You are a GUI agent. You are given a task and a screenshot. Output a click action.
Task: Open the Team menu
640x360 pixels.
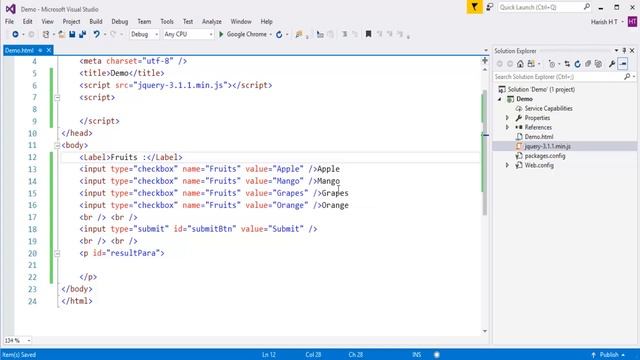(x=144, y=22)
